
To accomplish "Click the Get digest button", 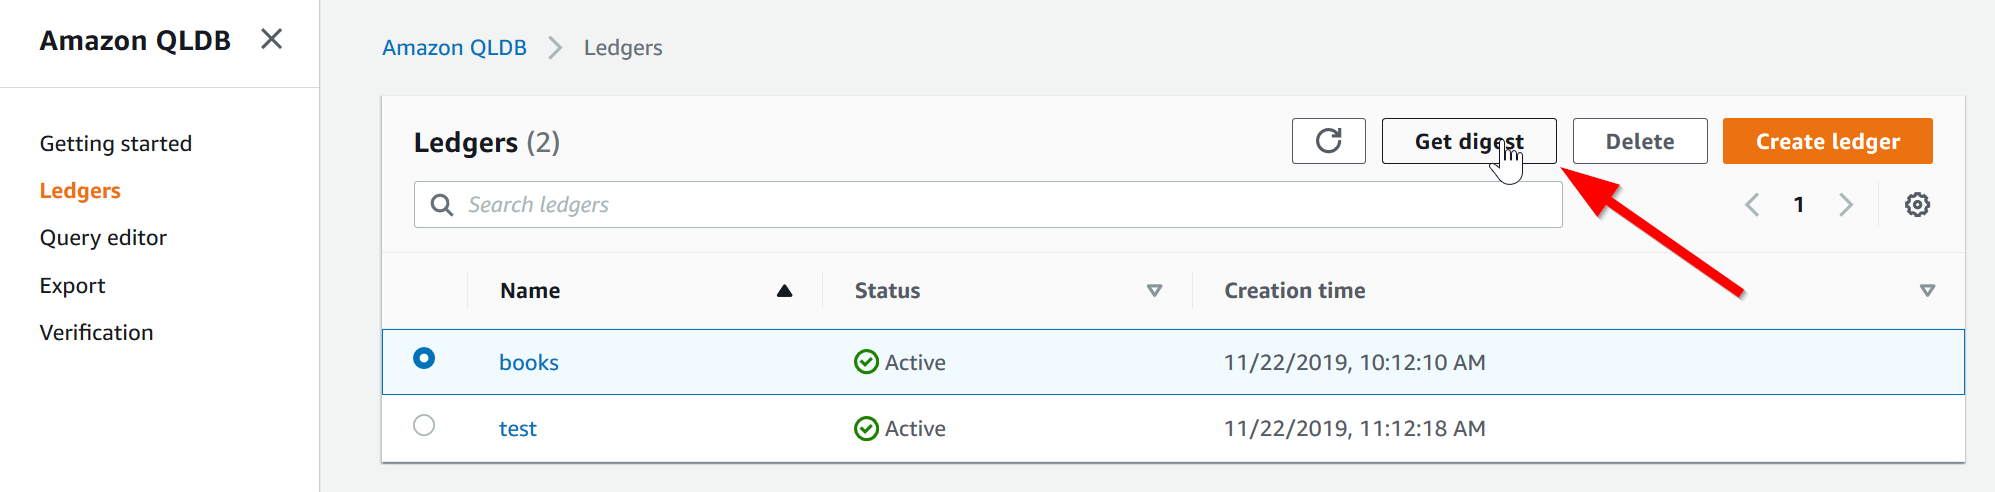I will click(1468, 141).
